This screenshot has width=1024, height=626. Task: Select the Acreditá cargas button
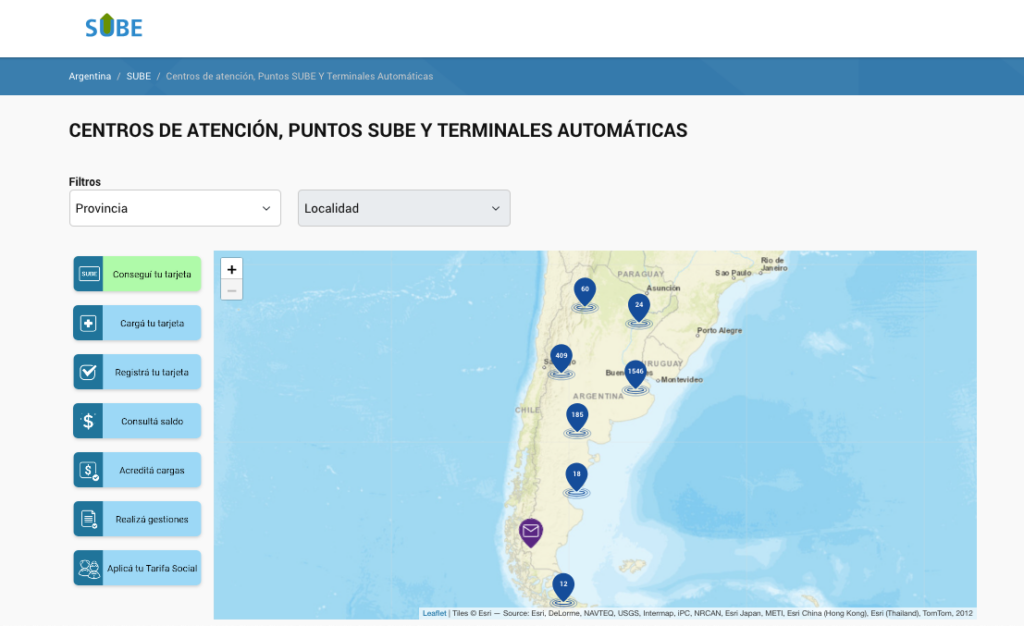pyautogui.click(x=137, y=470)
